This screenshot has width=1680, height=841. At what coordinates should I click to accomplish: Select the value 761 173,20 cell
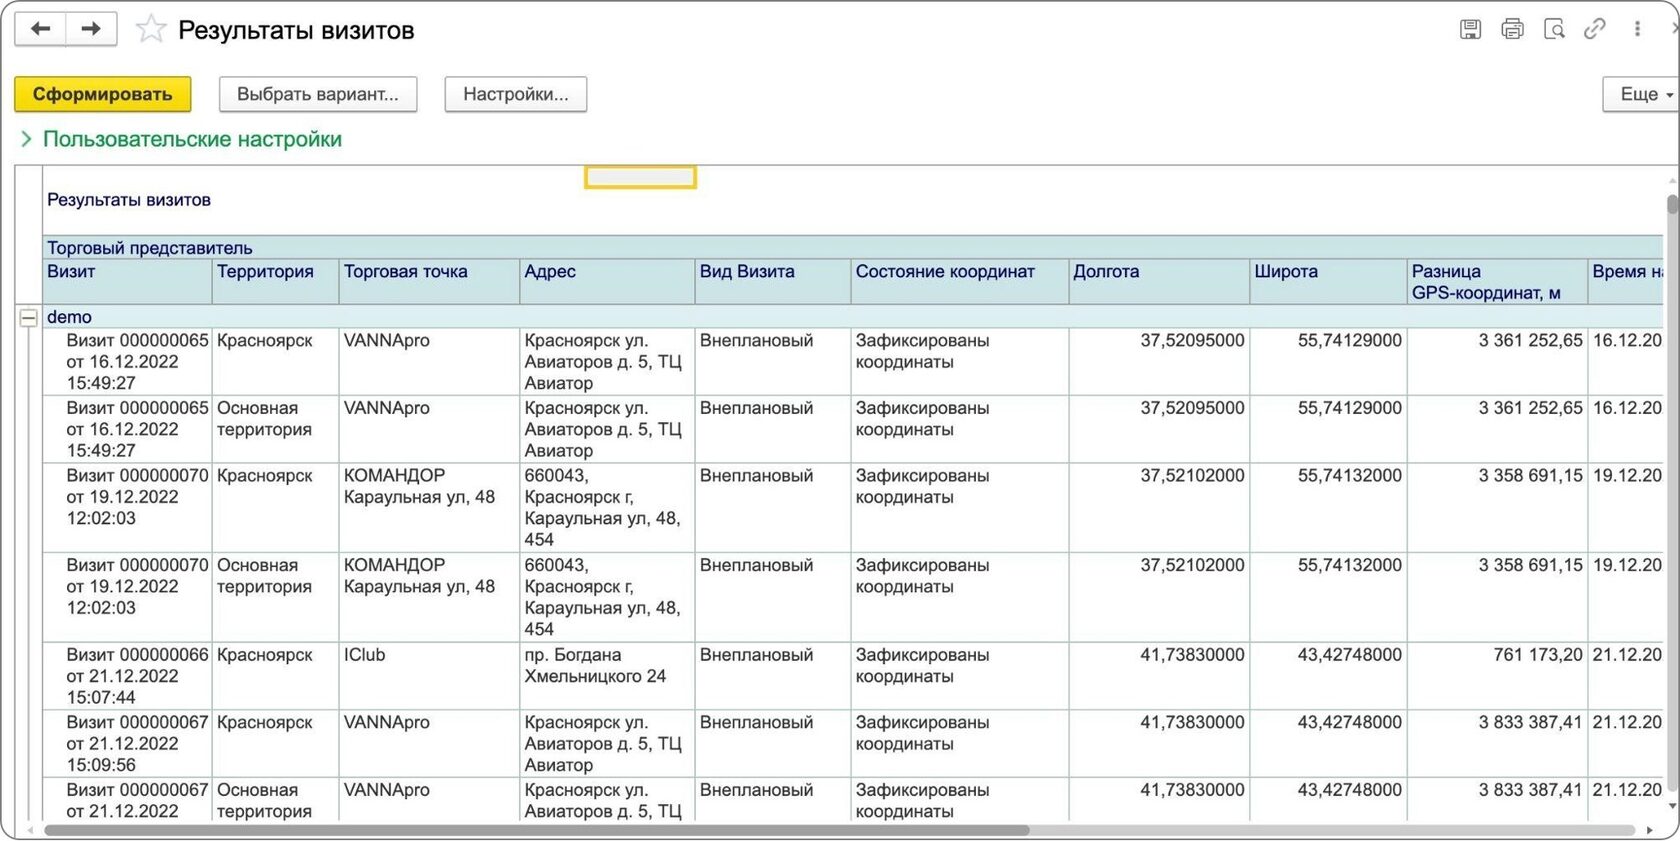pyautogui.click(x=1497, y=676)
